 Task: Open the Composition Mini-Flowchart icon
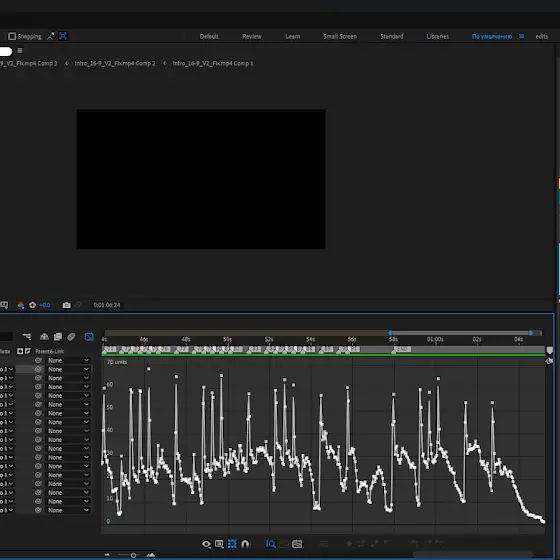pyautogui.click(x=26, y=336)
